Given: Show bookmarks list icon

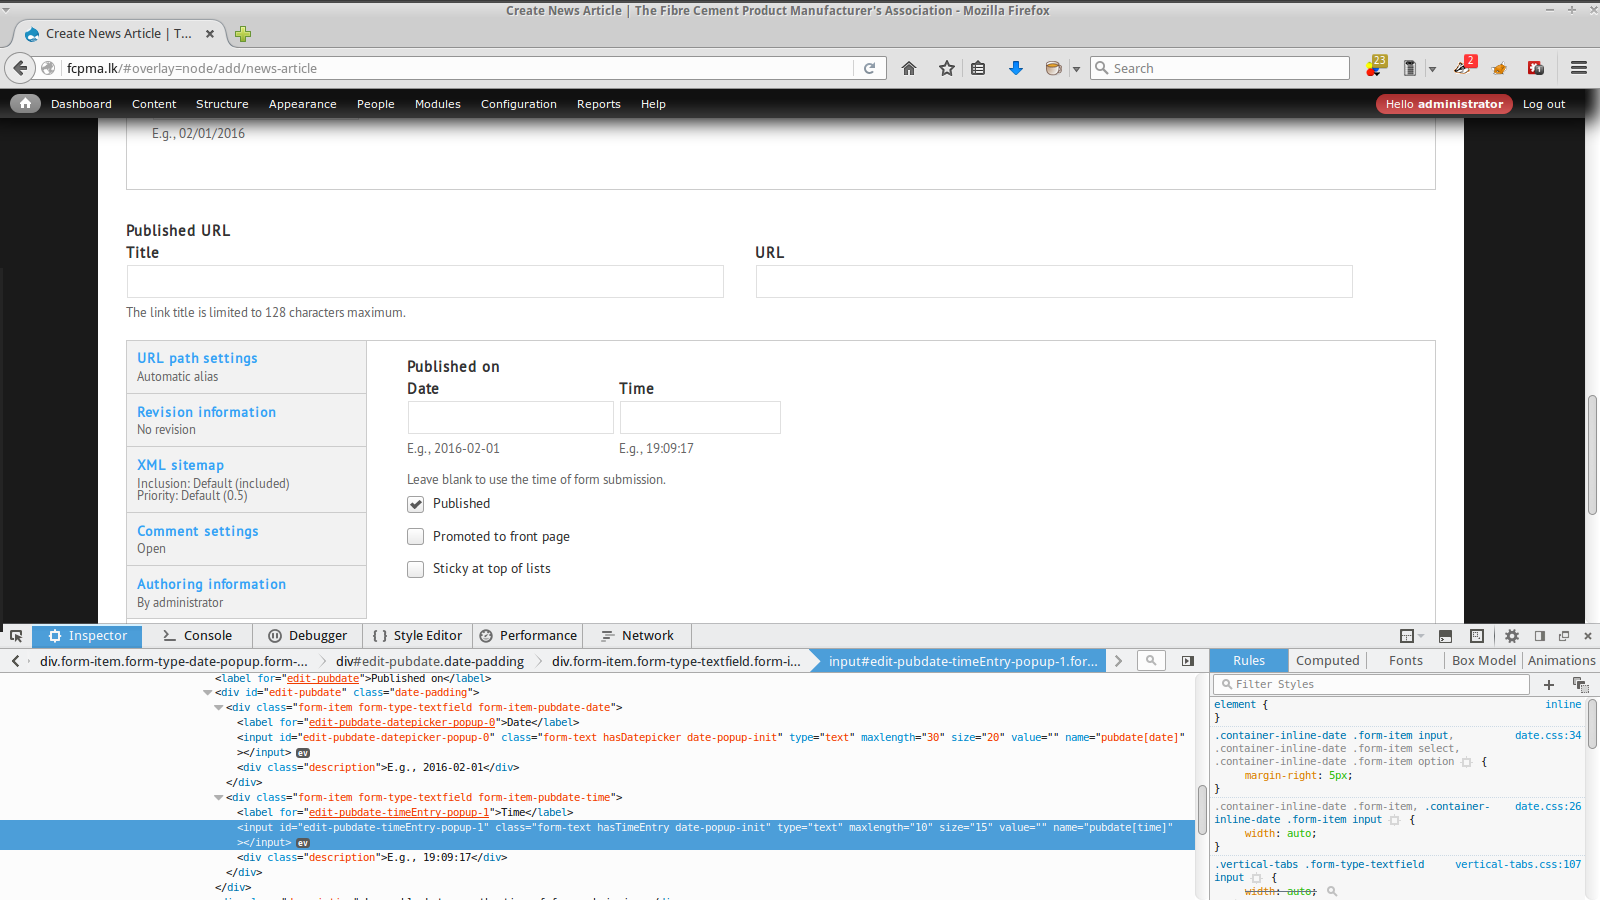Looking at the screenshot, I should tap(978, 68).
